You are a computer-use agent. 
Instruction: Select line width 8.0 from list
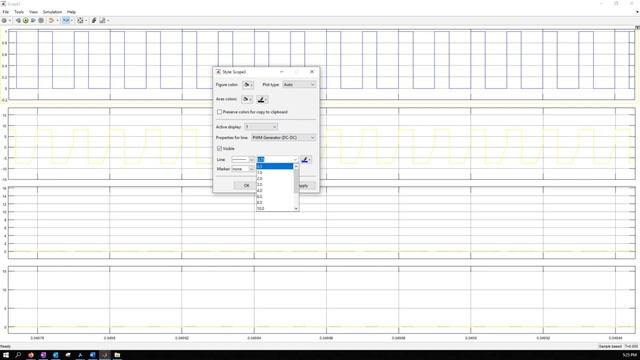[275, 202]
